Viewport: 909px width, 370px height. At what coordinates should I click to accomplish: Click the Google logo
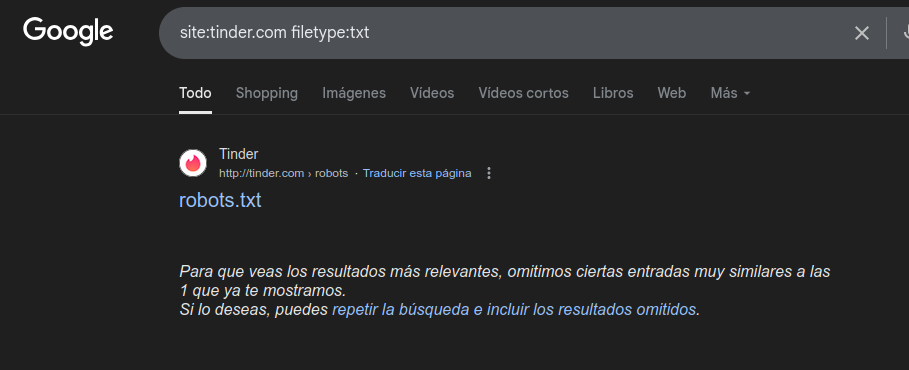[x=68, y=32]
